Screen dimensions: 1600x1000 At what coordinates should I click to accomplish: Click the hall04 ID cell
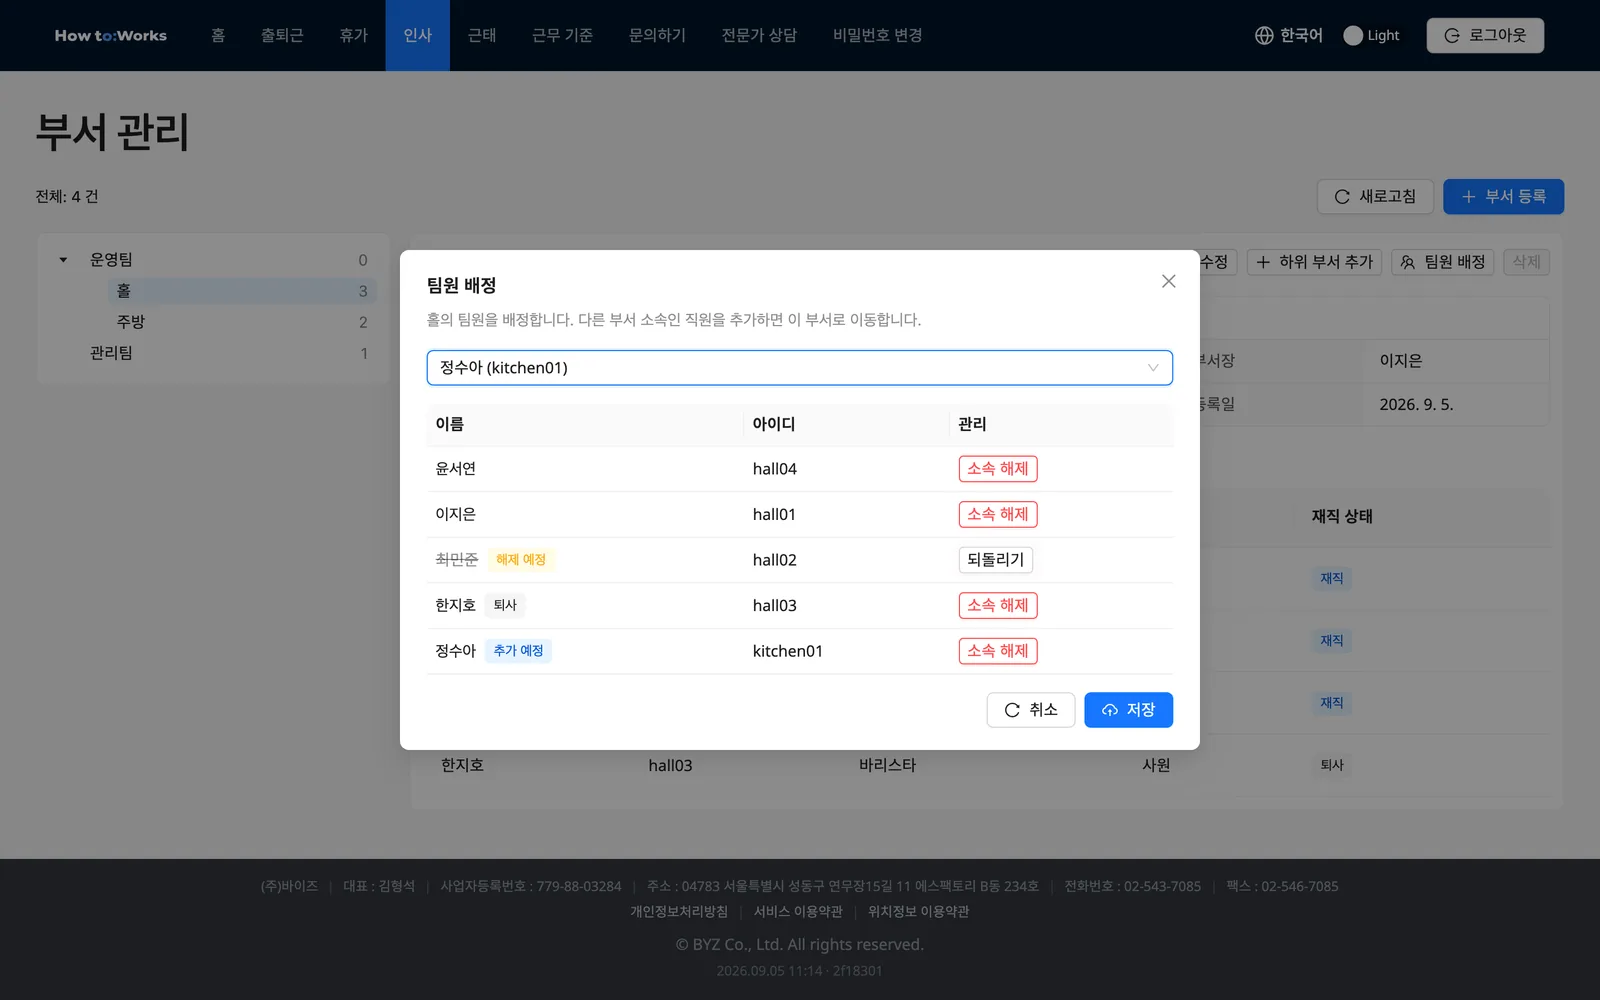775,469
